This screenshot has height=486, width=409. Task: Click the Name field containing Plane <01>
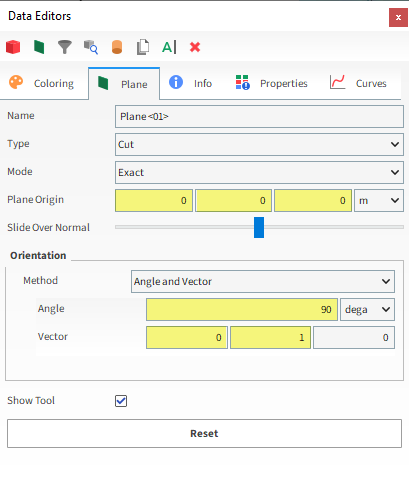coord(259,116)
